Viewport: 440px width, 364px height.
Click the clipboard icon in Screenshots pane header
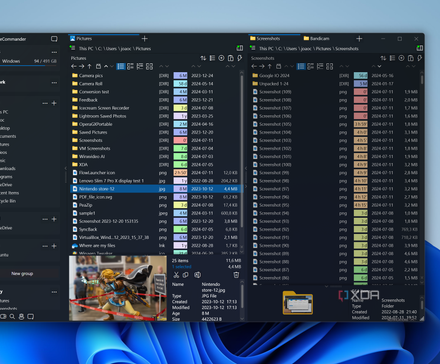[x=411, y=58]
